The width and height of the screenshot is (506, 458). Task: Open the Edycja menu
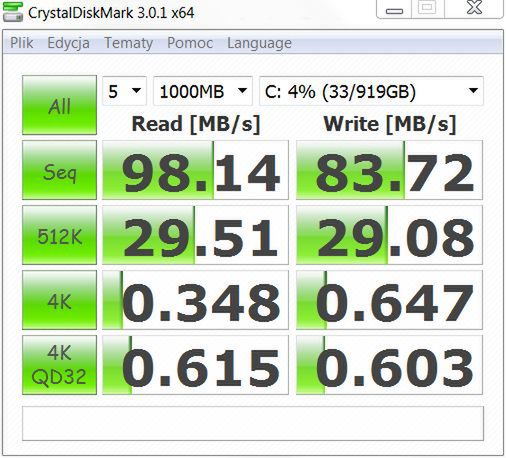click(x=68, y=43)
